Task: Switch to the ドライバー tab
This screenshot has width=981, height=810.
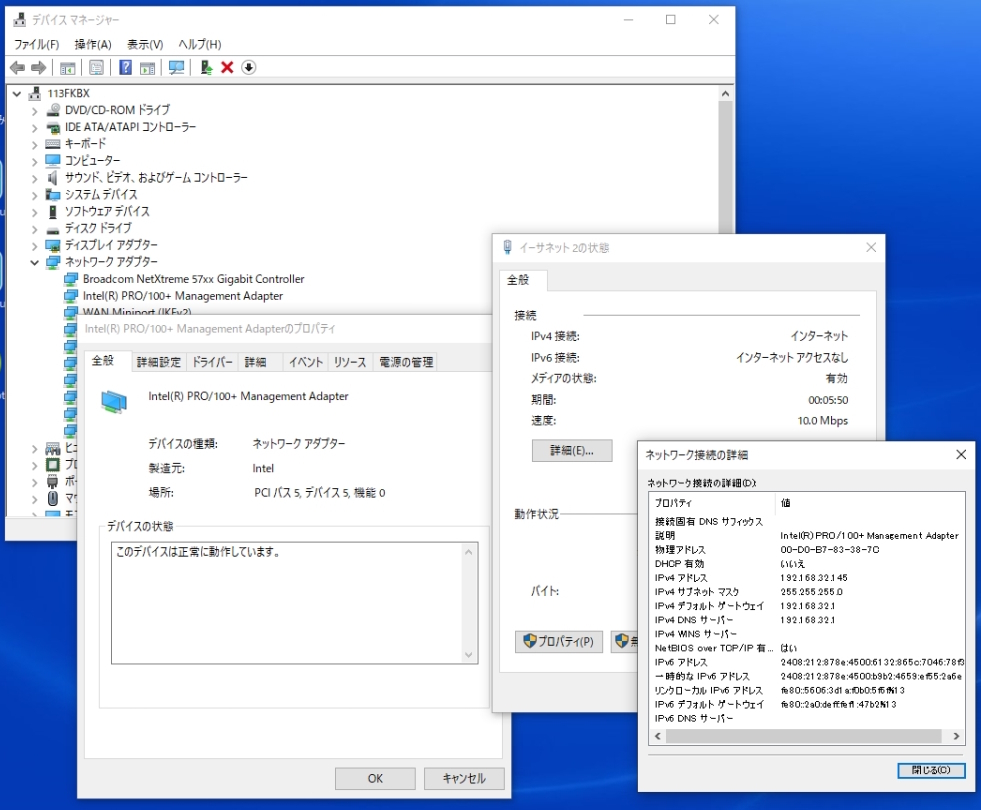Action: [212, 362]
